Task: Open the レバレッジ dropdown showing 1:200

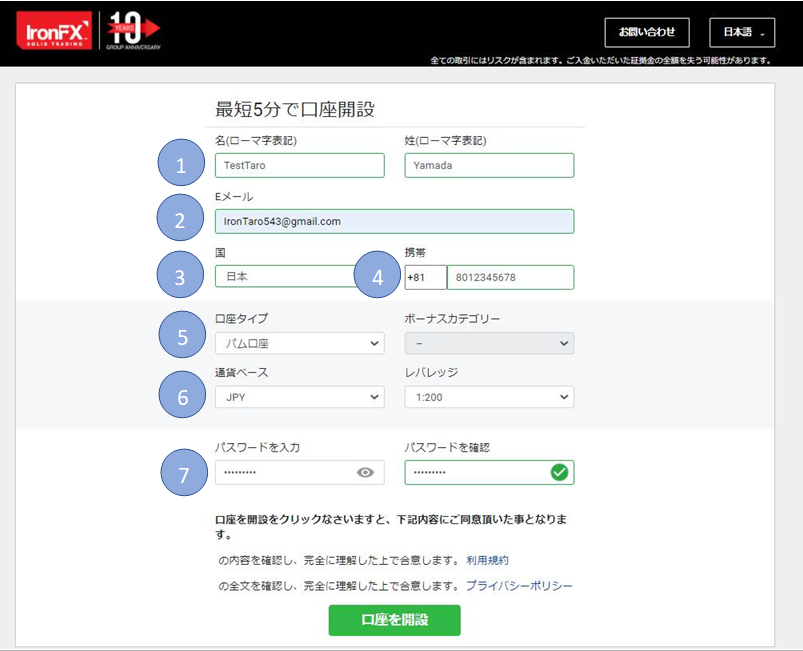Action: point(489,397)
